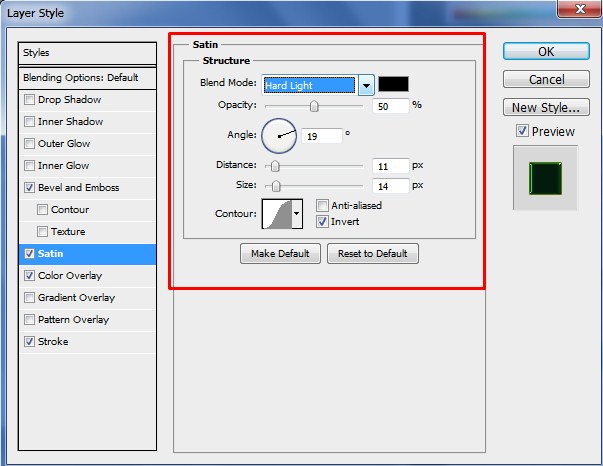Turn on Anti-aliased option
Viewport: 603px width, 466px height.
322,206
